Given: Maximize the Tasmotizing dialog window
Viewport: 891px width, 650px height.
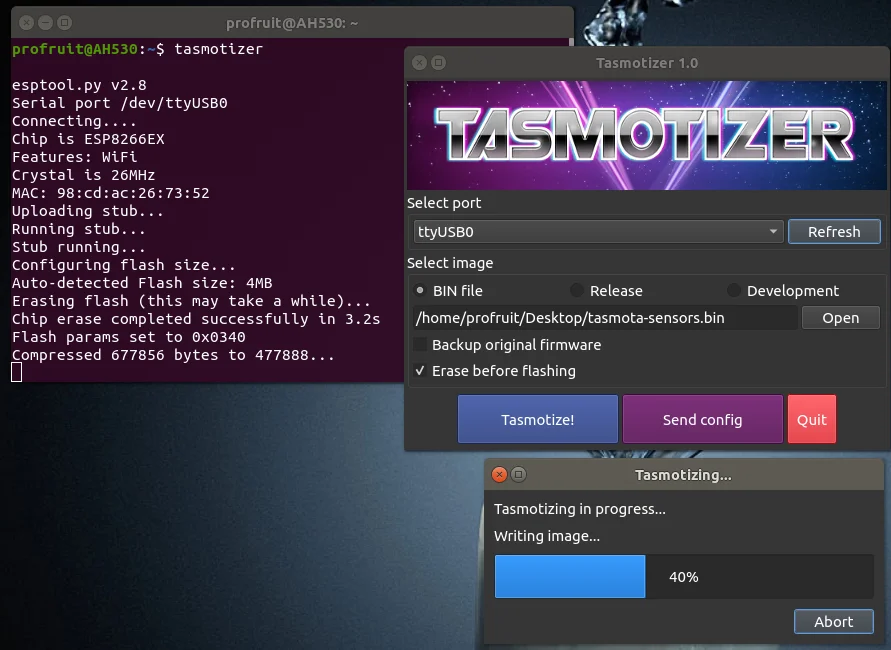Looking at the screenshot, I should coord(518,474).
